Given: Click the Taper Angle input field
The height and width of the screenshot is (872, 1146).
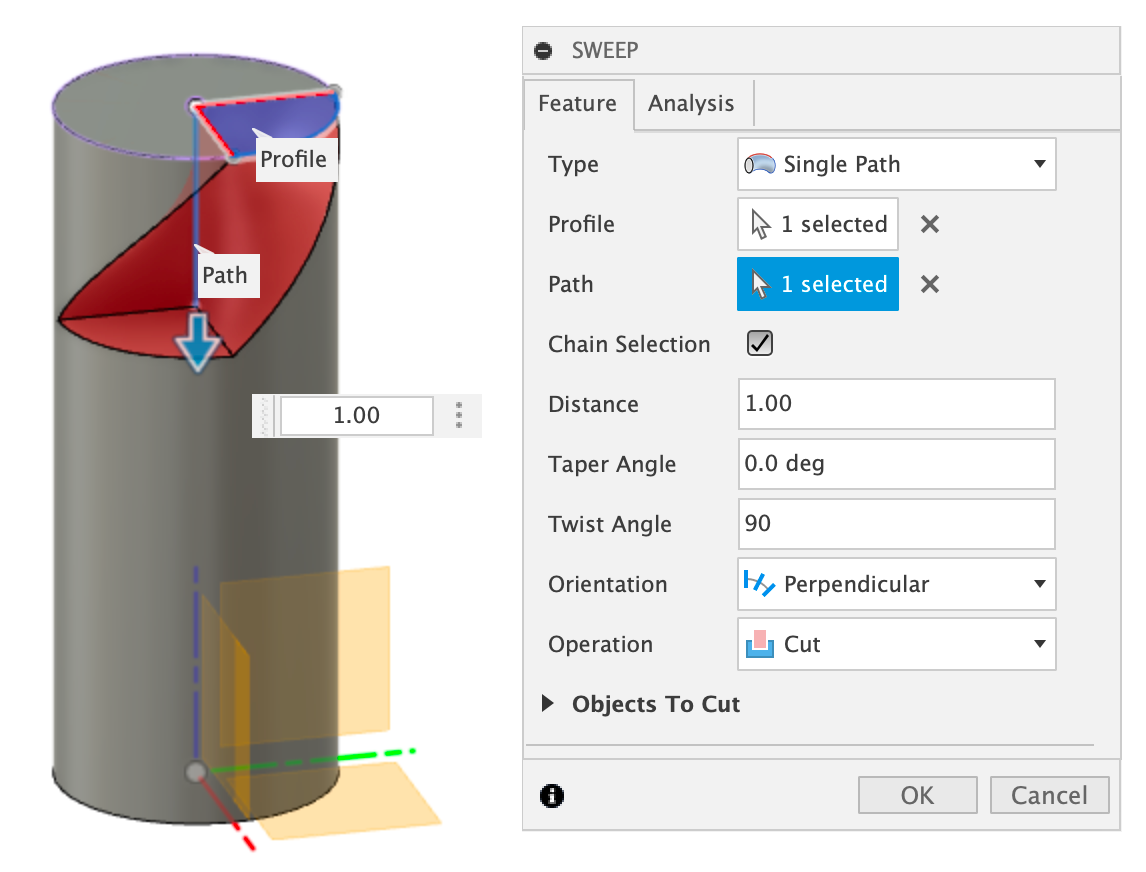Looking at the screenshot, I should point(896,463).
